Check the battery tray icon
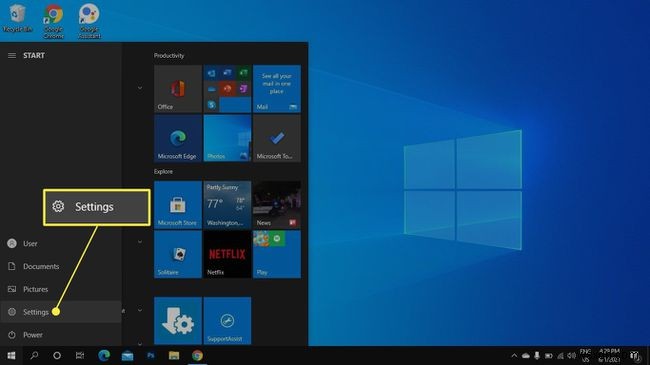Image resolution: width=650 pixels, height=365 pixels. coord(548,355)
